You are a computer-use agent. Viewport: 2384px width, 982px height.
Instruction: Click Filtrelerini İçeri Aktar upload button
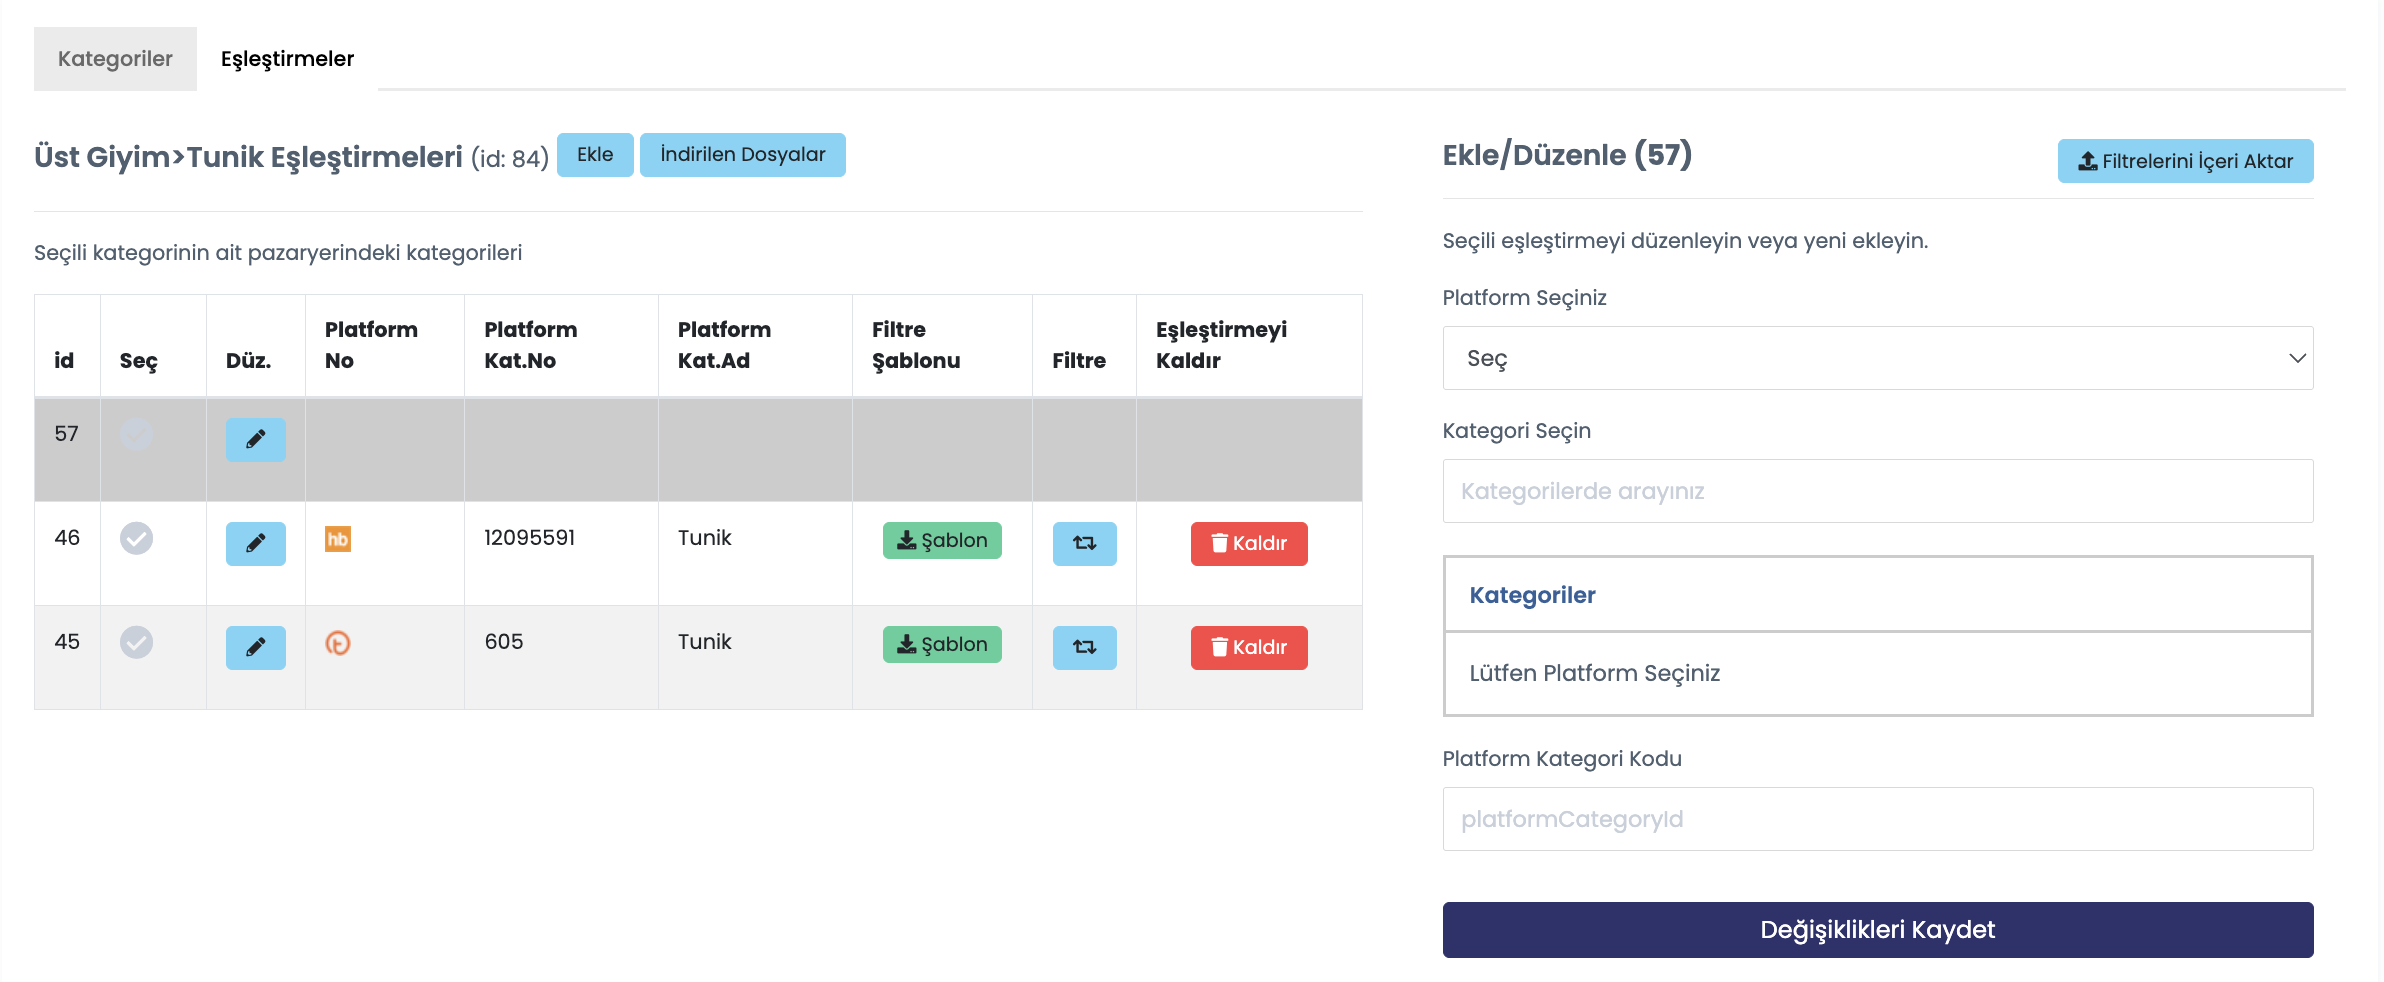click(x=2185, y=161)
